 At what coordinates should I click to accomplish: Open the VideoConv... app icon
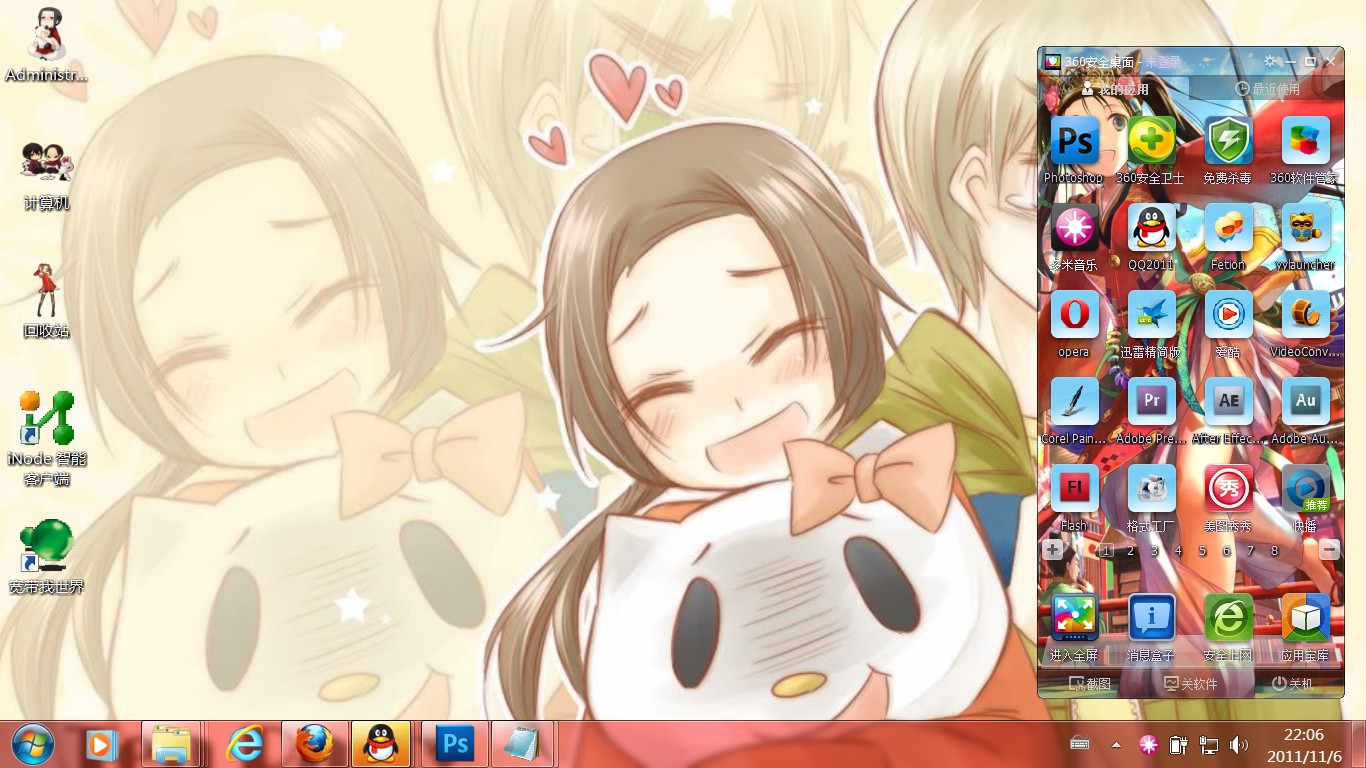click(1305, 315)
